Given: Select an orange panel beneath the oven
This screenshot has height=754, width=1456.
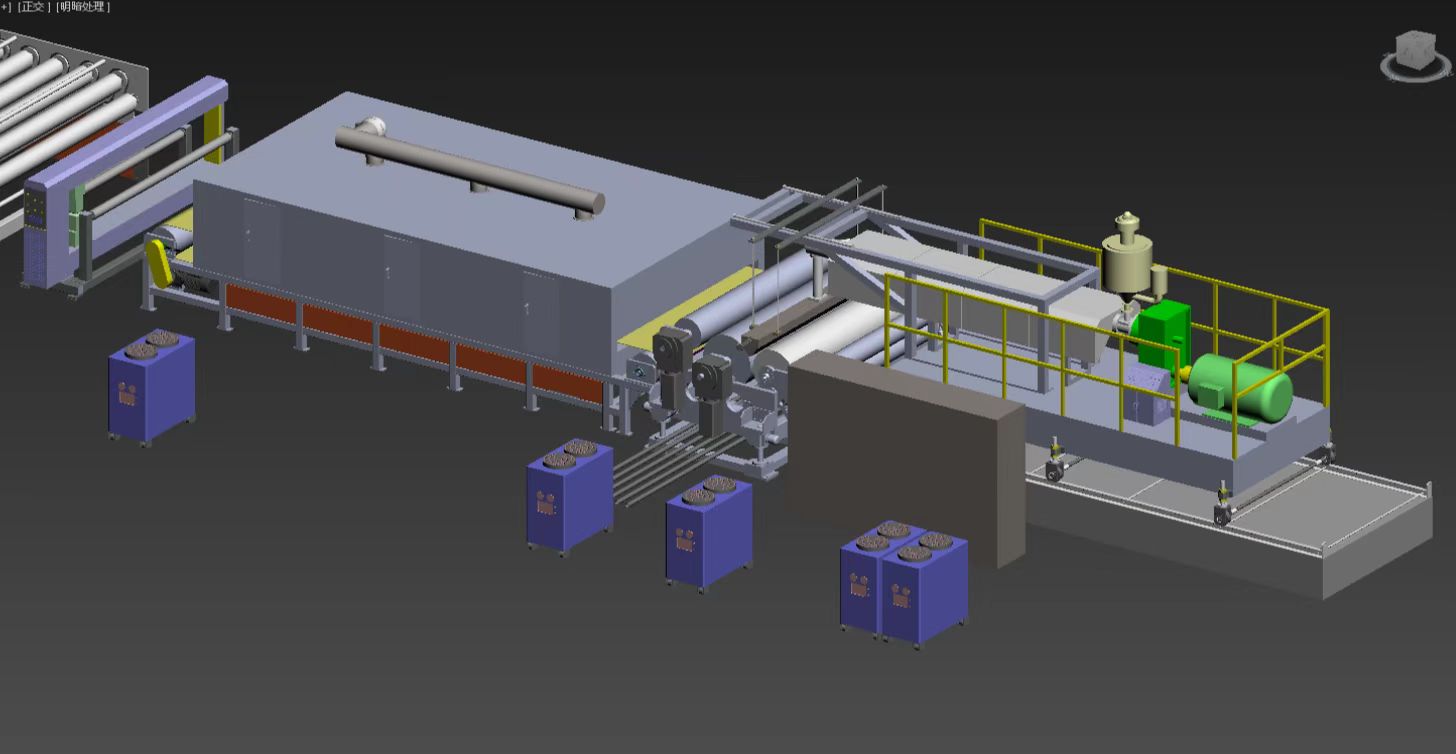Looking at the screenshot, I should 338,323.
